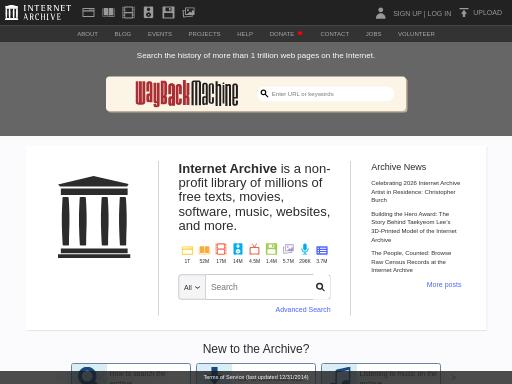Screen dimensions: 512x384
Task: Focus the main archive Search field
Action: pyautogui.click(x=260, y=287)
